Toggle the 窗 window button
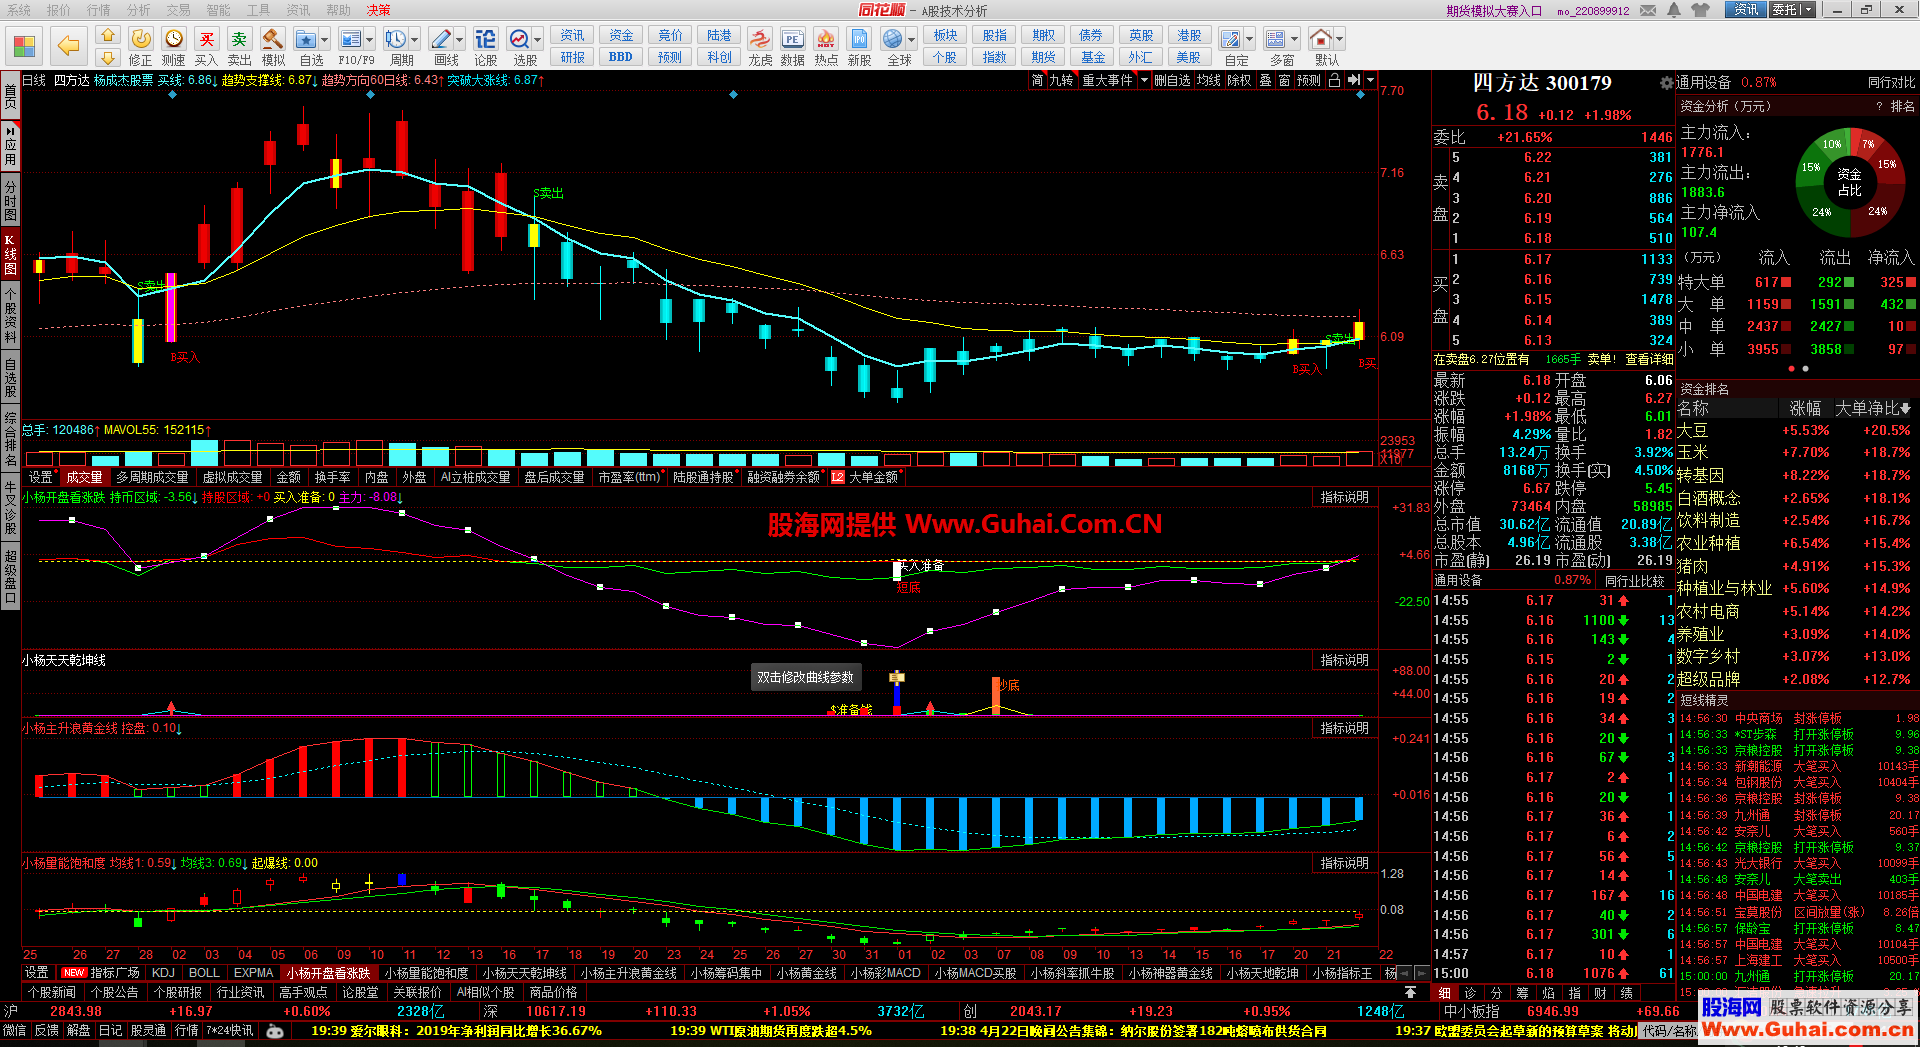The image size is (1920, 1047). coord(1284,80)
